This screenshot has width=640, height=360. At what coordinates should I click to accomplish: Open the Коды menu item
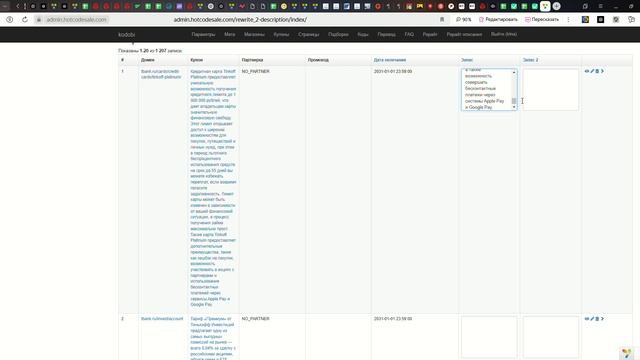pos(363,35)
